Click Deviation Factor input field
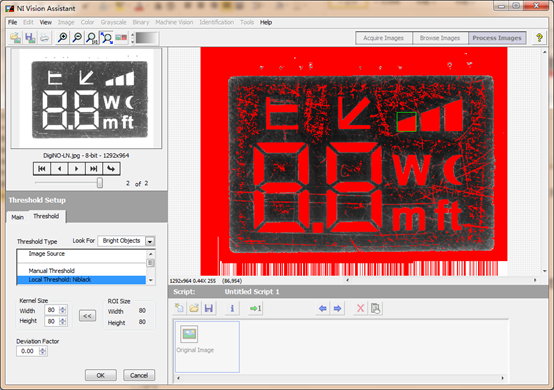 click(28, 351)
